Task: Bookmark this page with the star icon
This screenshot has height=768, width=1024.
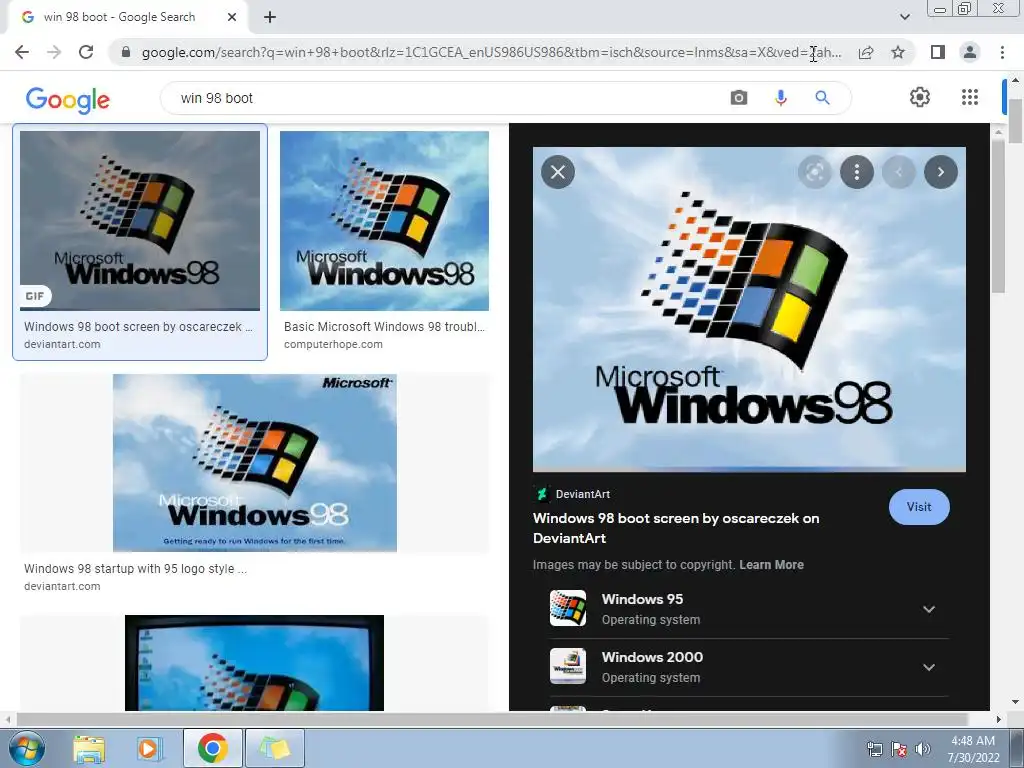Action: 898,52
